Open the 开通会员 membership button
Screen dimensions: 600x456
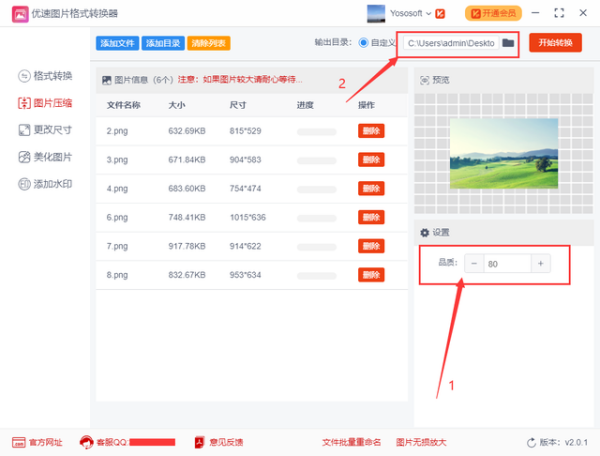(493, 14)
